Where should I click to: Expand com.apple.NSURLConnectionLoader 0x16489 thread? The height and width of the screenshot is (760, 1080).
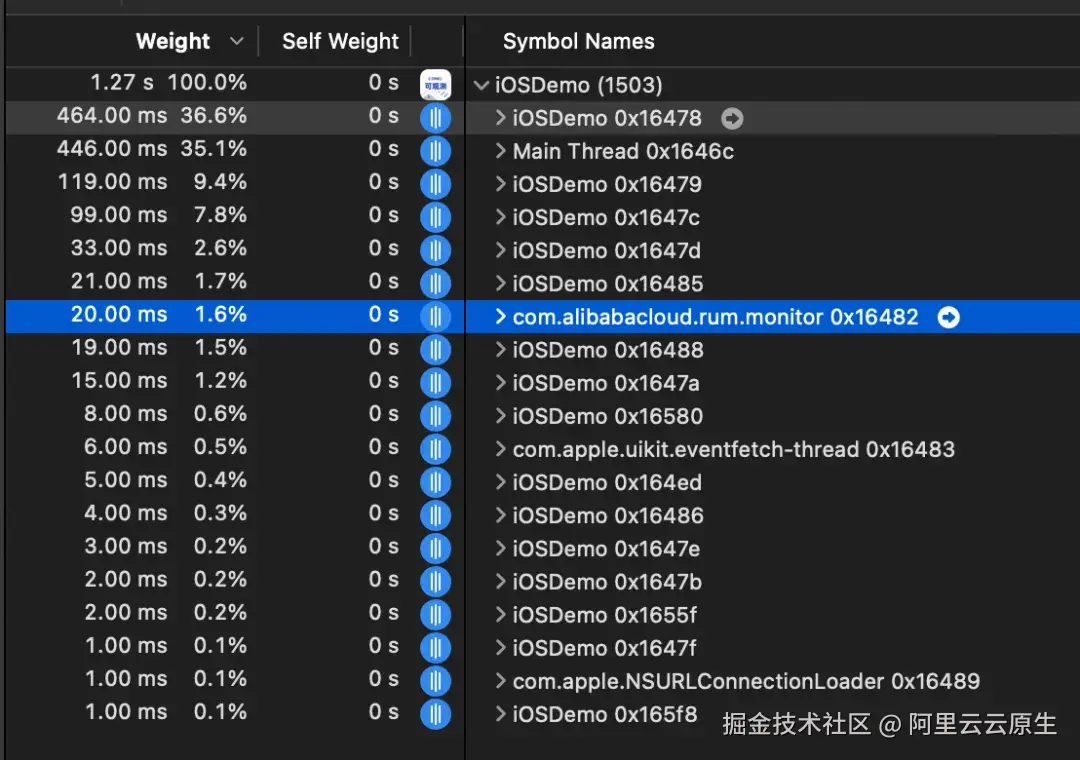tap(500, 681)
